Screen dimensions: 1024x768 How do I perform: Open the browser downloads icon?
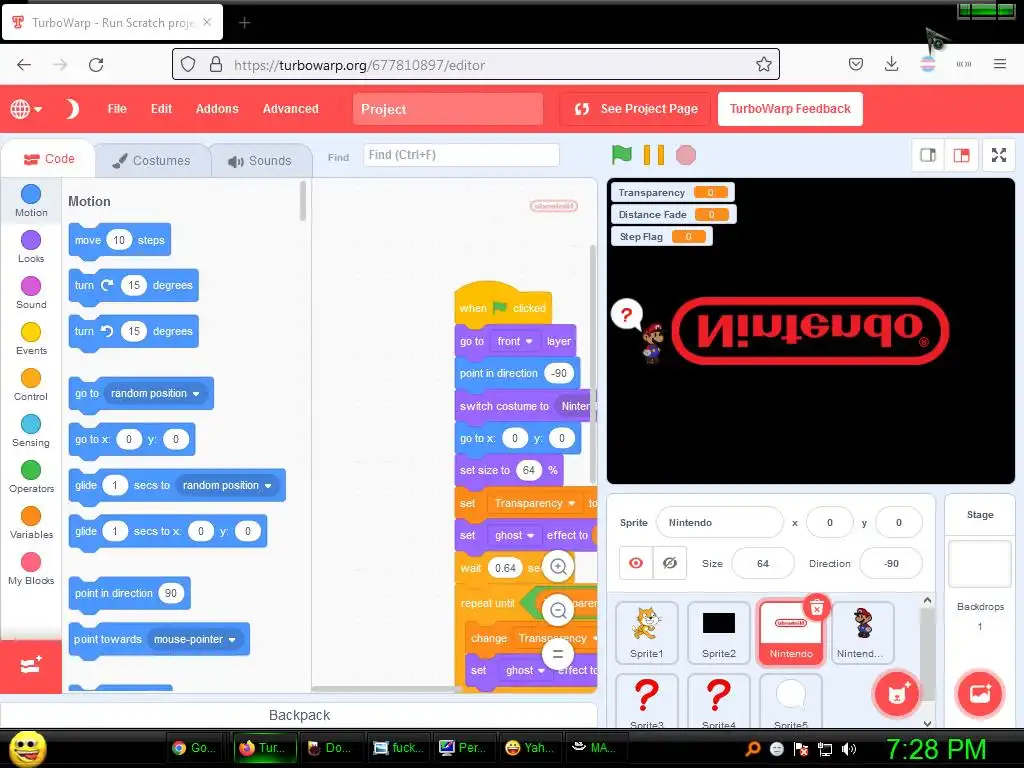tap(891, 64)
